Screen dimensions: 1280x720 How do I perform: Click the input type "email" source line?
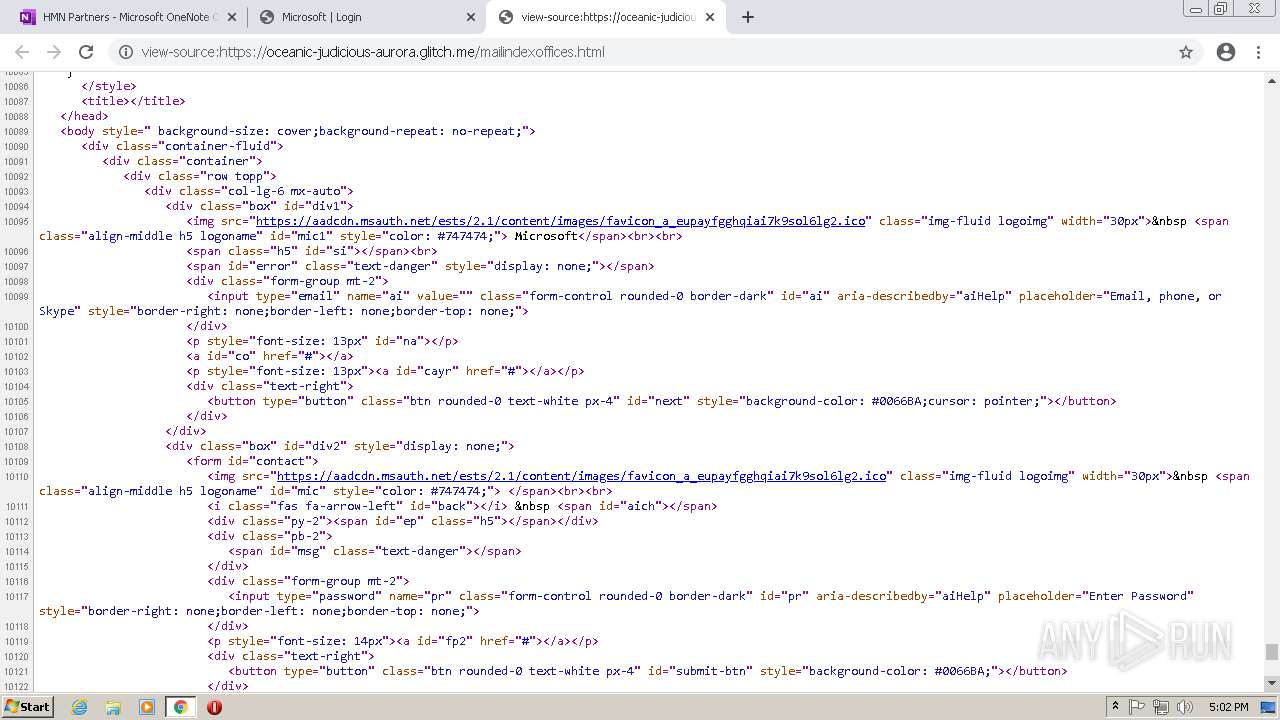tap(630, 303)
